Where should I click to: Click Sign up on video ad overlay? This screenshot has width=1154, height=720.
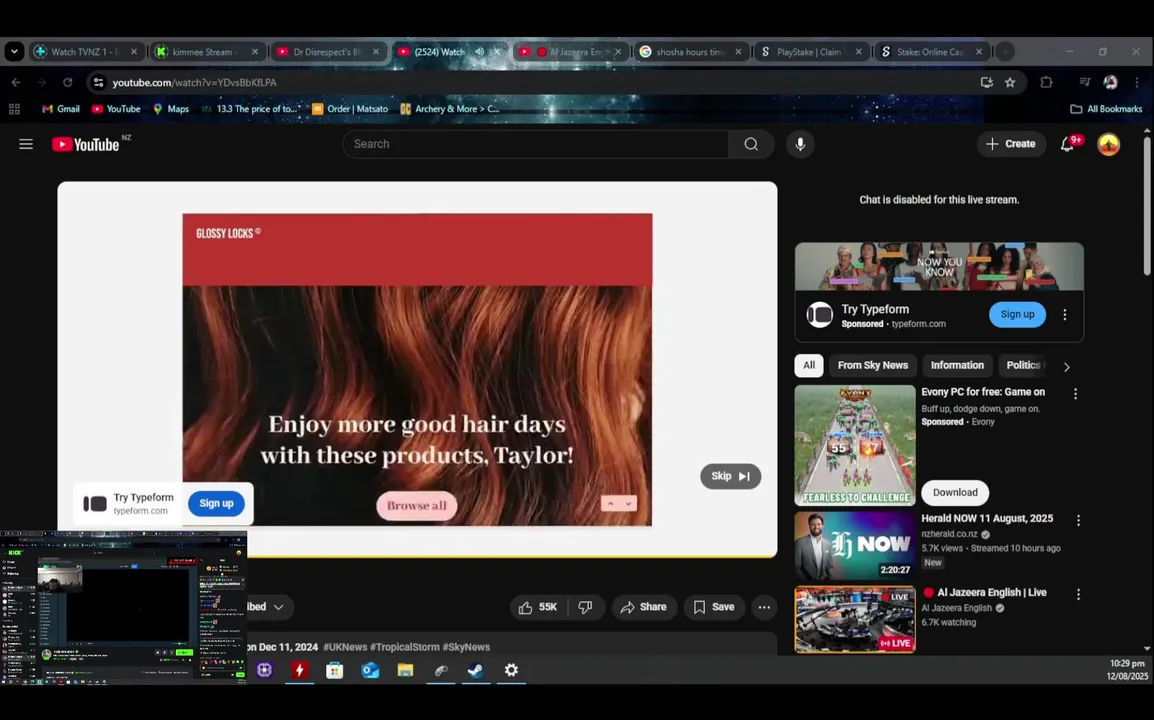click(216, 504)
